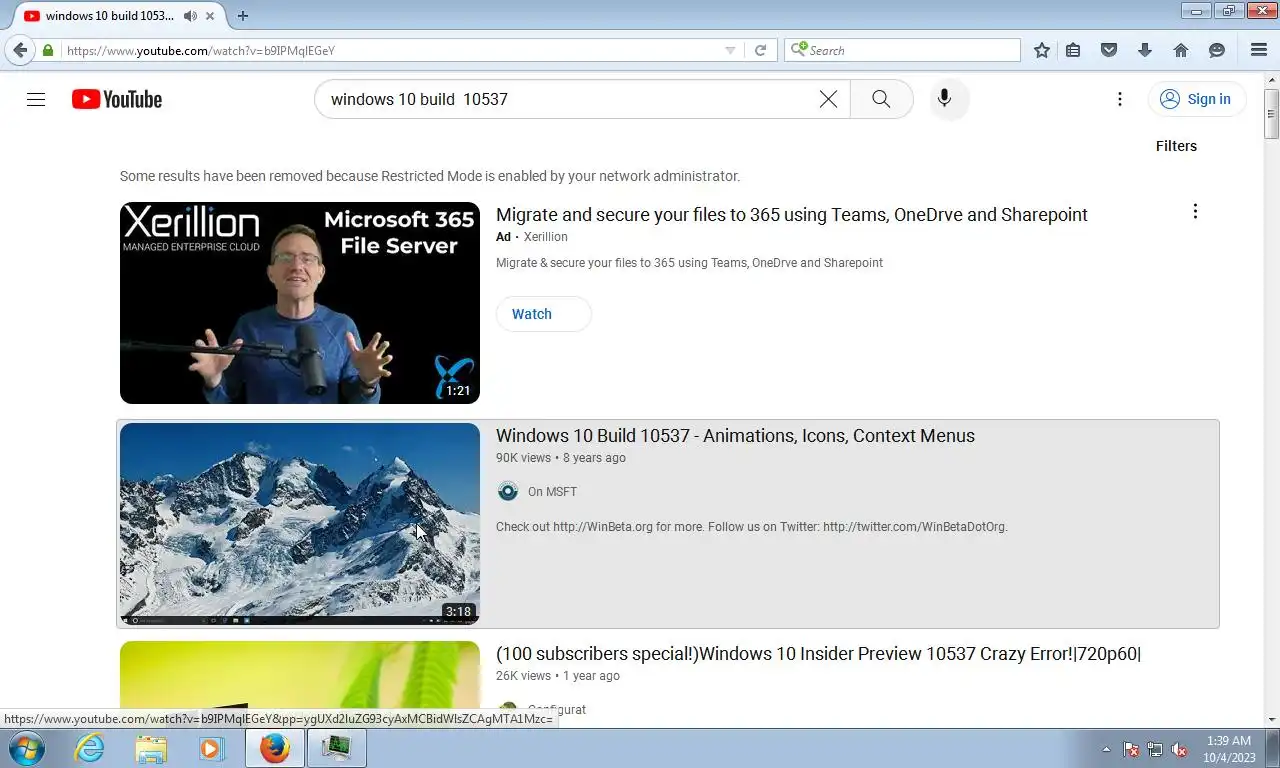
Task: Click the page vertical scrollbar thumb
Action: (1271, 113)
